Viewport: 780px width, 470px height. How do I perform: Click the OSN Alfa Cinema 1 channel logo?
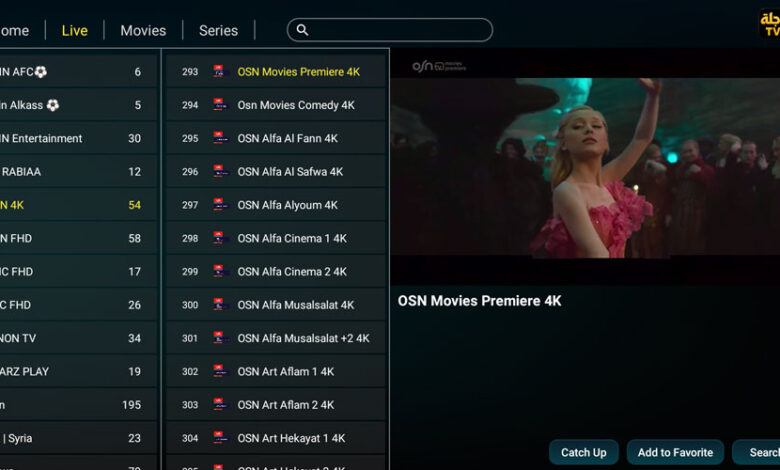point(221,239)
